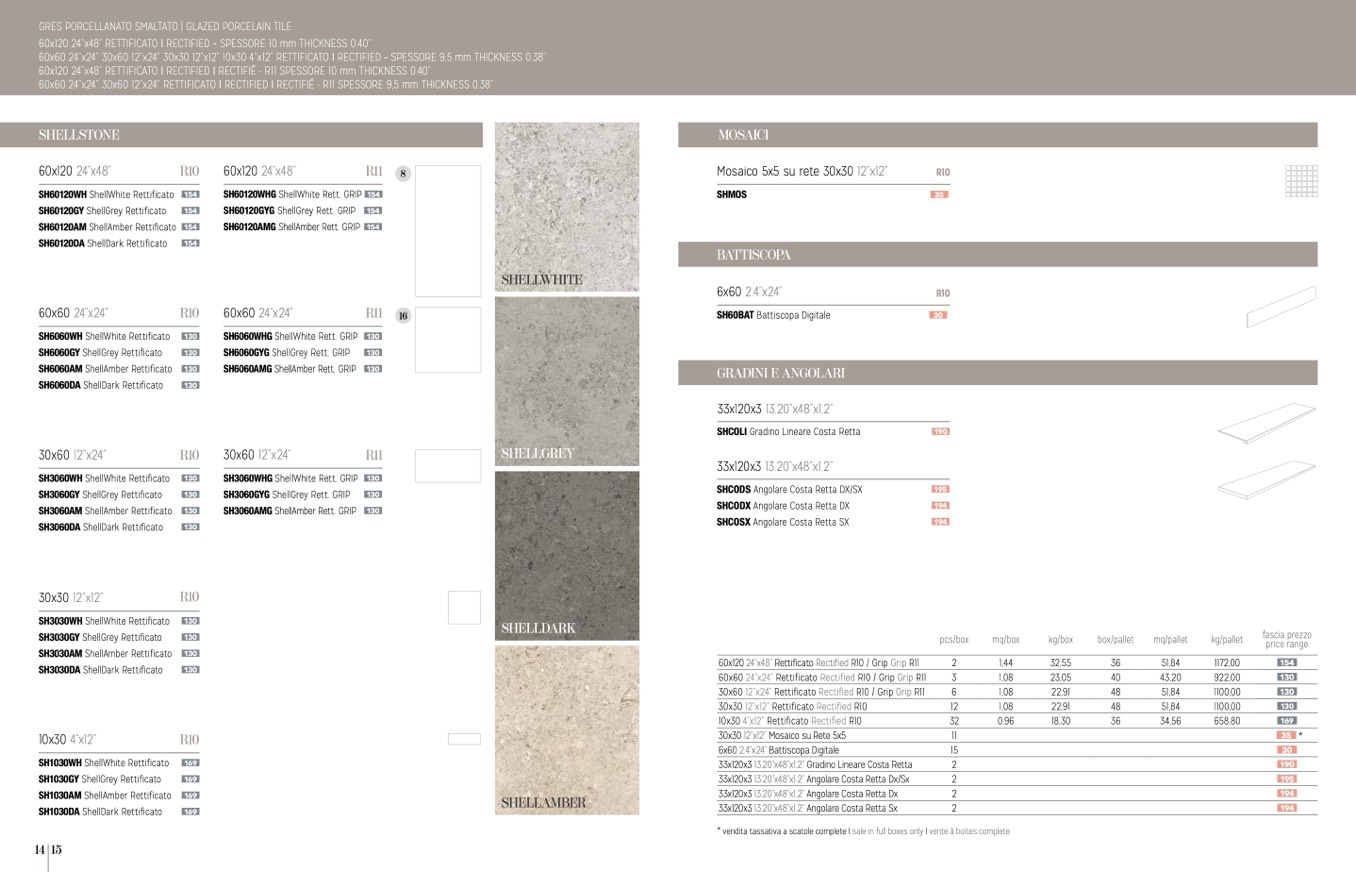Select the ShellAmber tile swatch
The image size is (1356, 872).
point(567,729)
